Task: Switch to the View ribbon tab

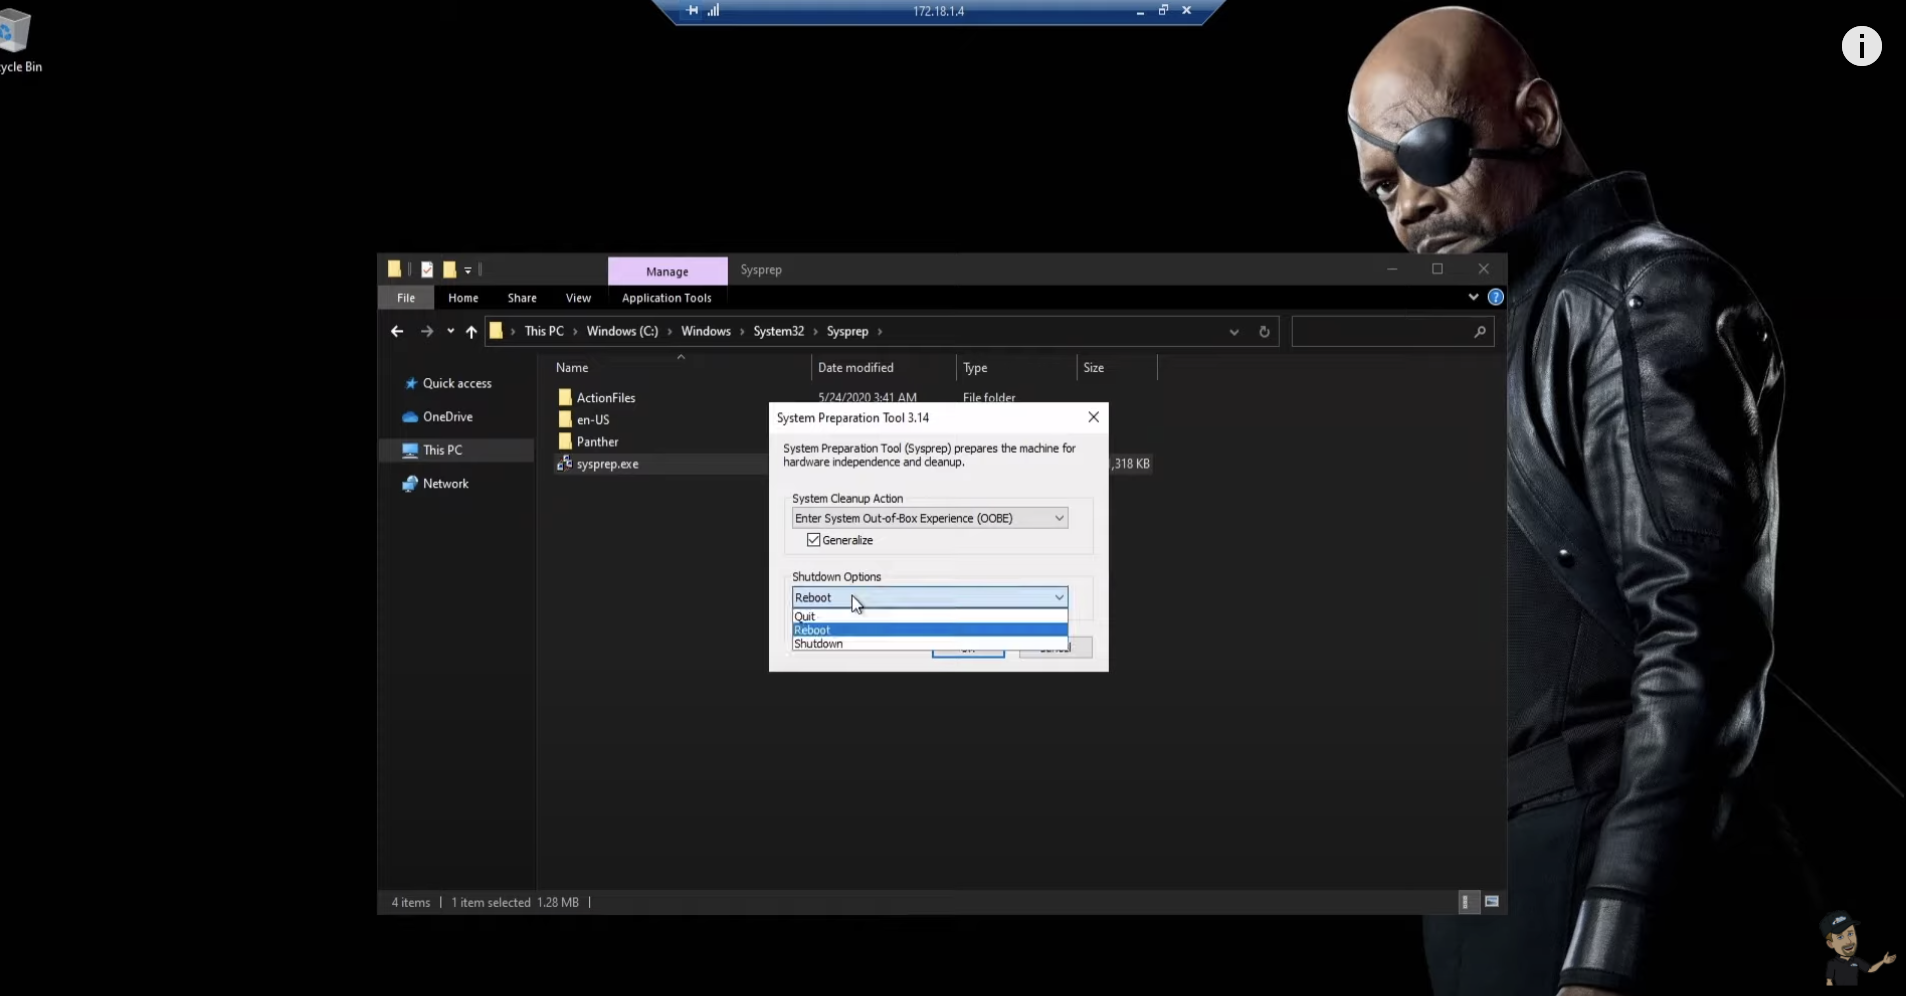Action: click(578, 298)
